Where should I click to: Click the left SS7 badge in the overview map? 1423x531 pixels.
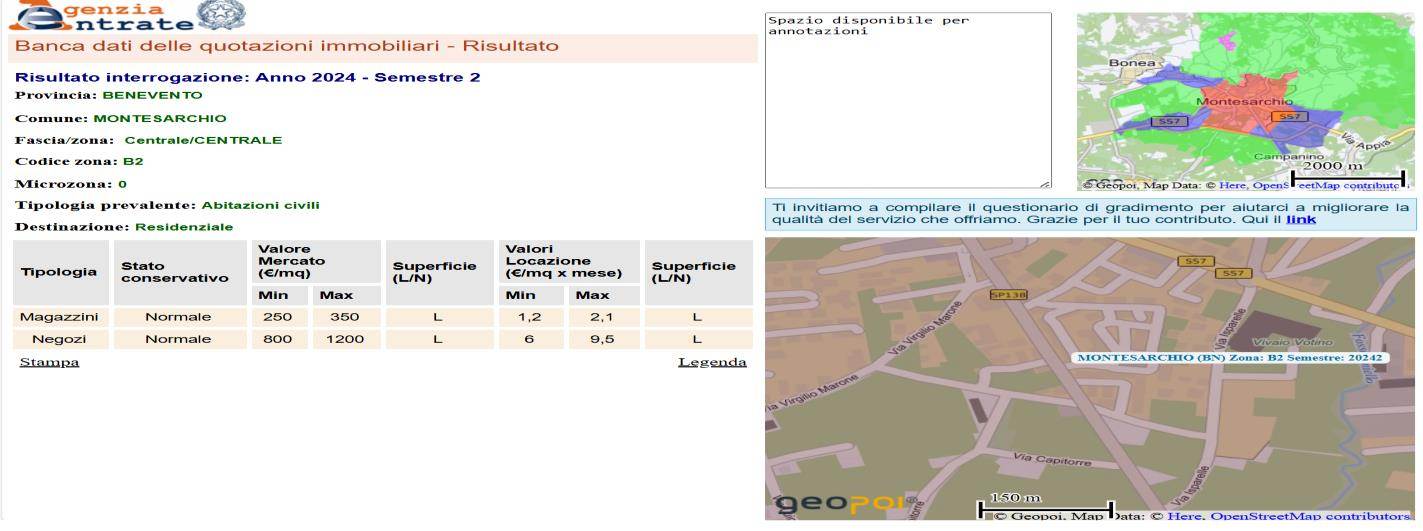pos(1168,121)
